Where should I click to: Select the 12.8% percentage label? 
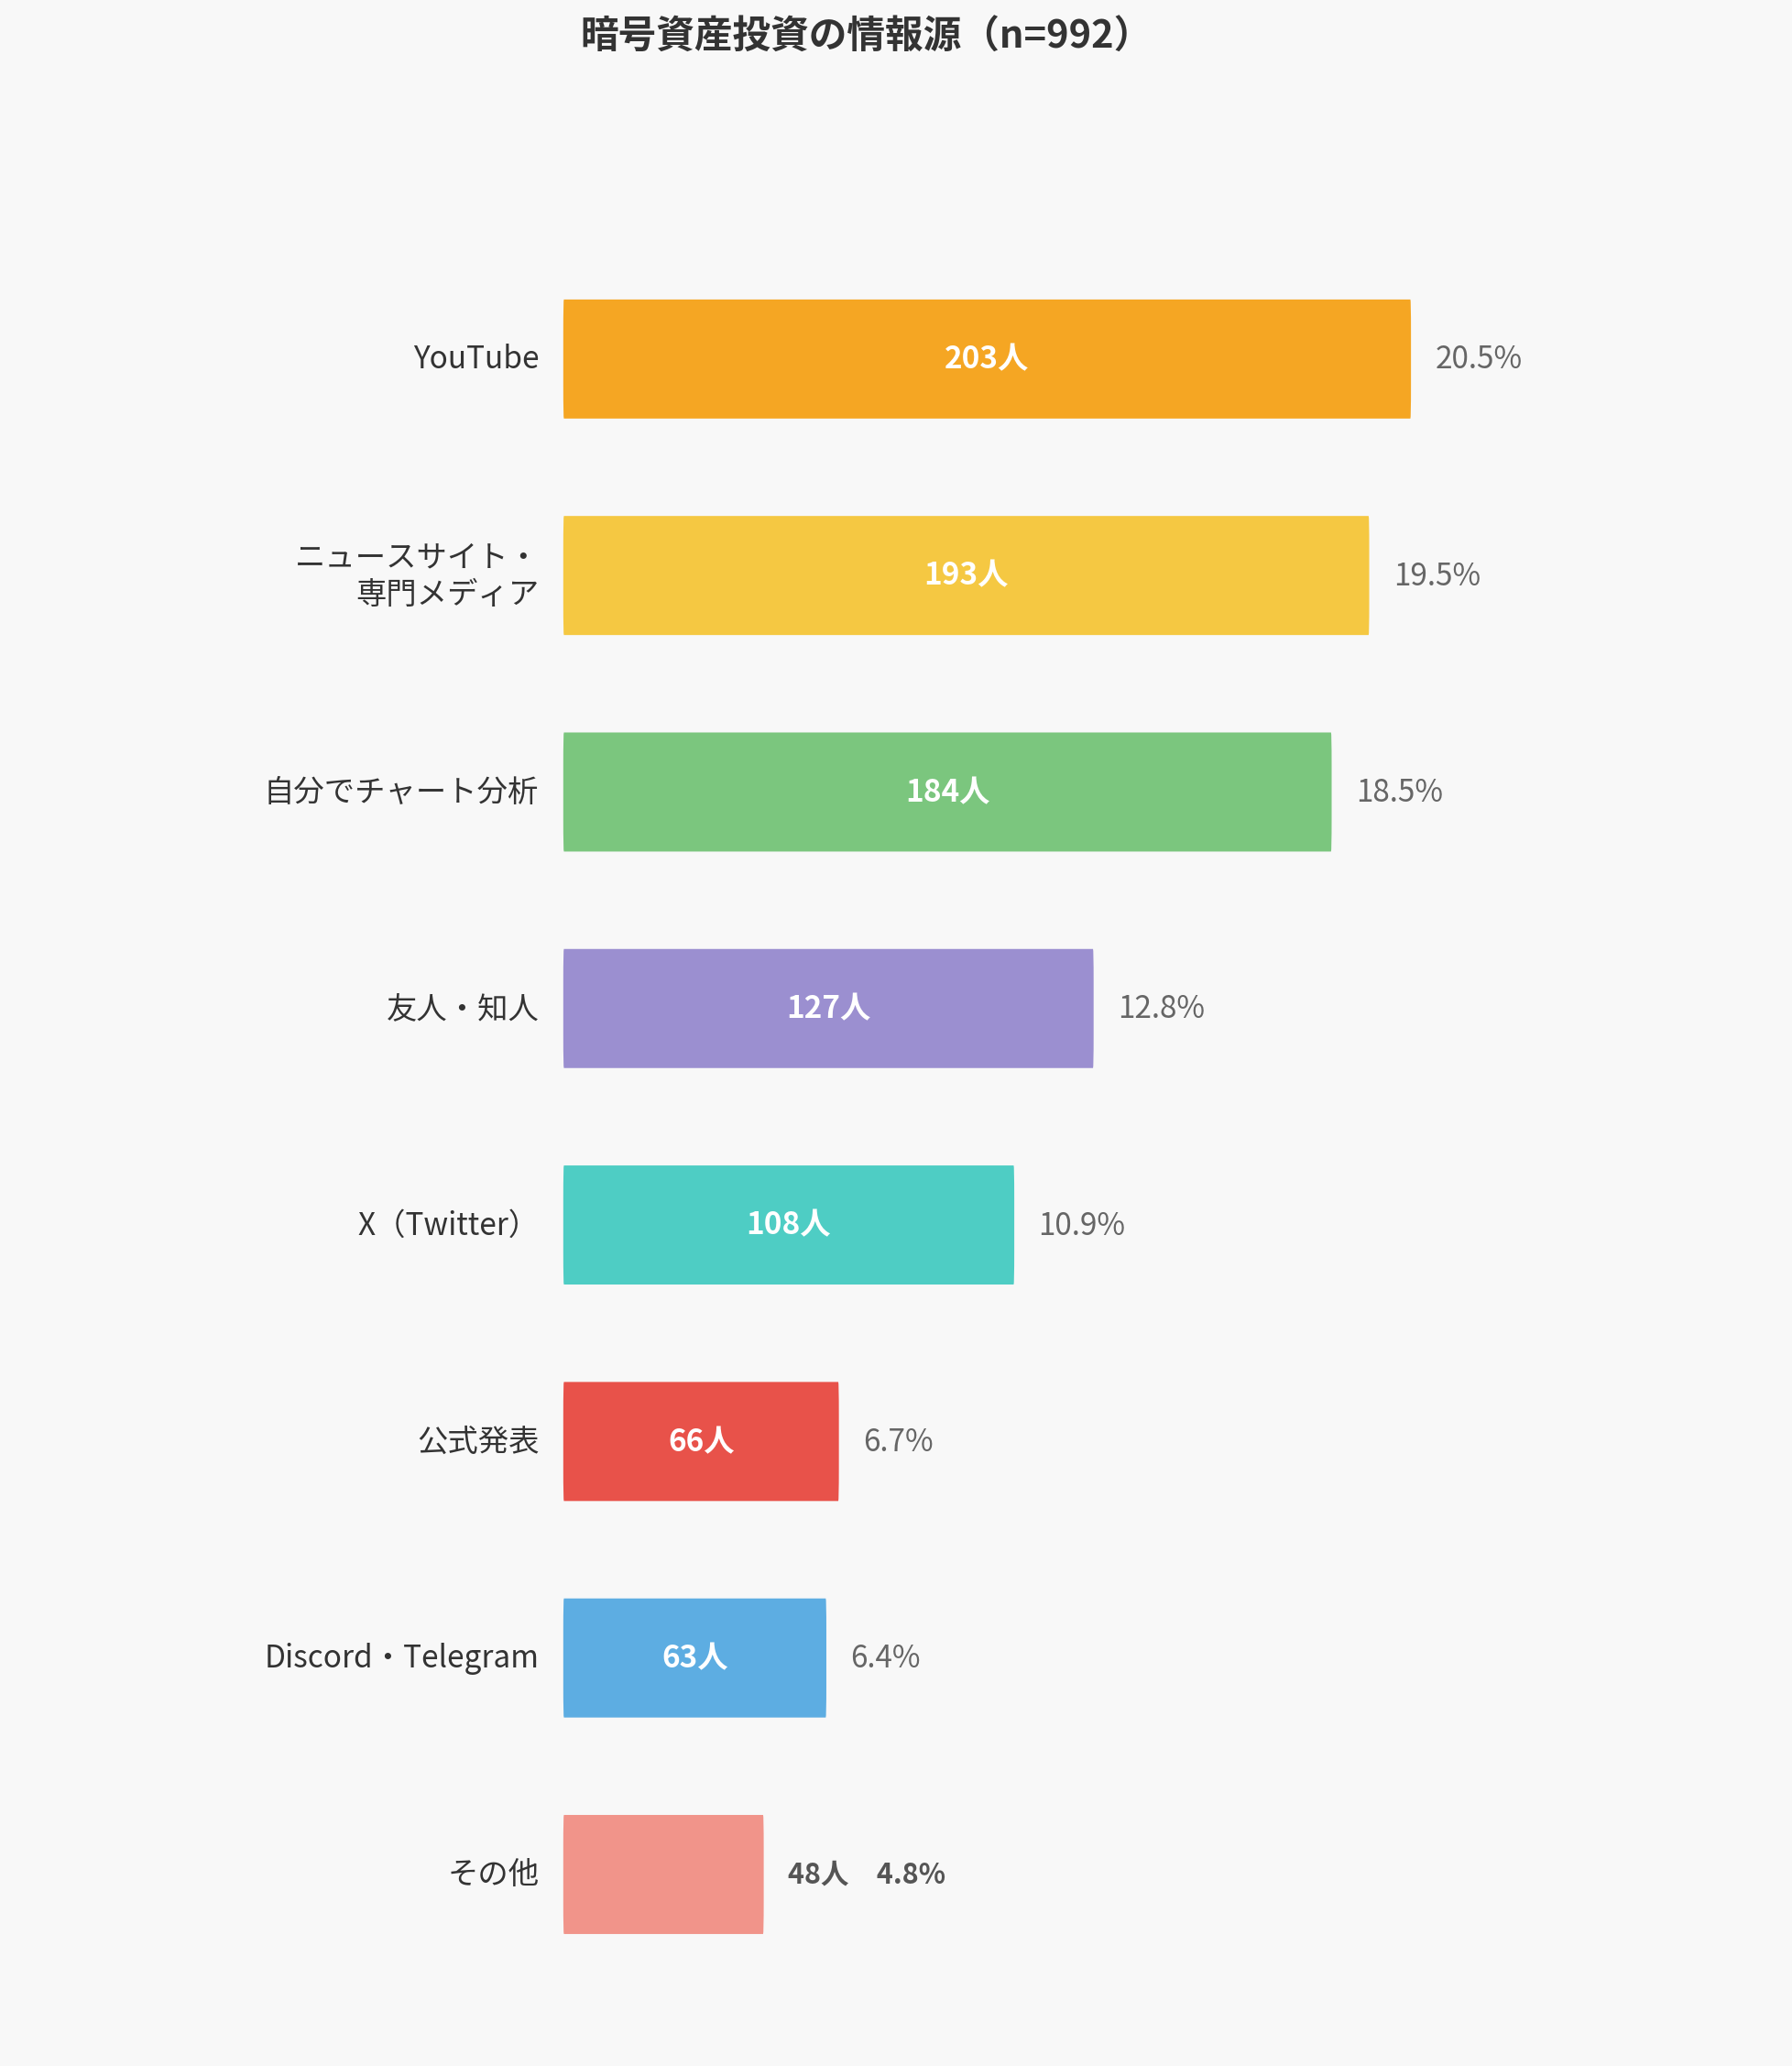coord(1161,1008)
